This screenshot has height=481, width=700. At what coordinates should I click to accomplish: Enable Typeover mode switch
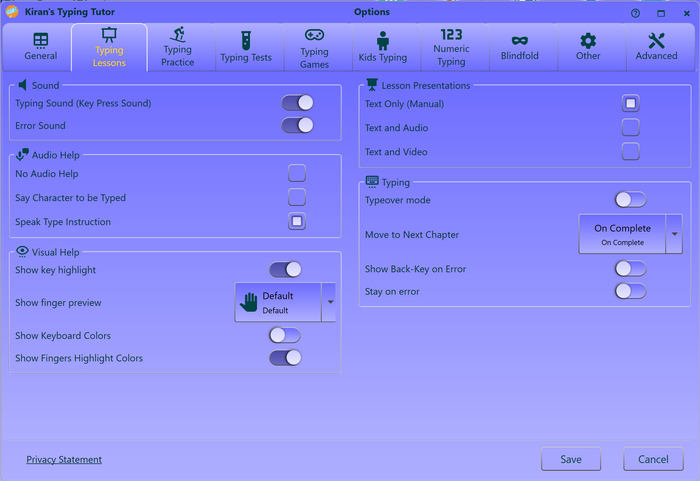[x=630, y=200]
